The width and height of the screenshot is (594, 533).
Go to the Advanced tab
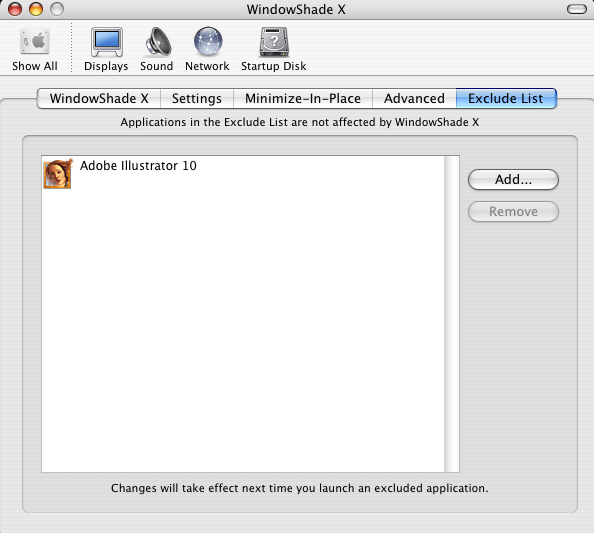pos(414,98)
